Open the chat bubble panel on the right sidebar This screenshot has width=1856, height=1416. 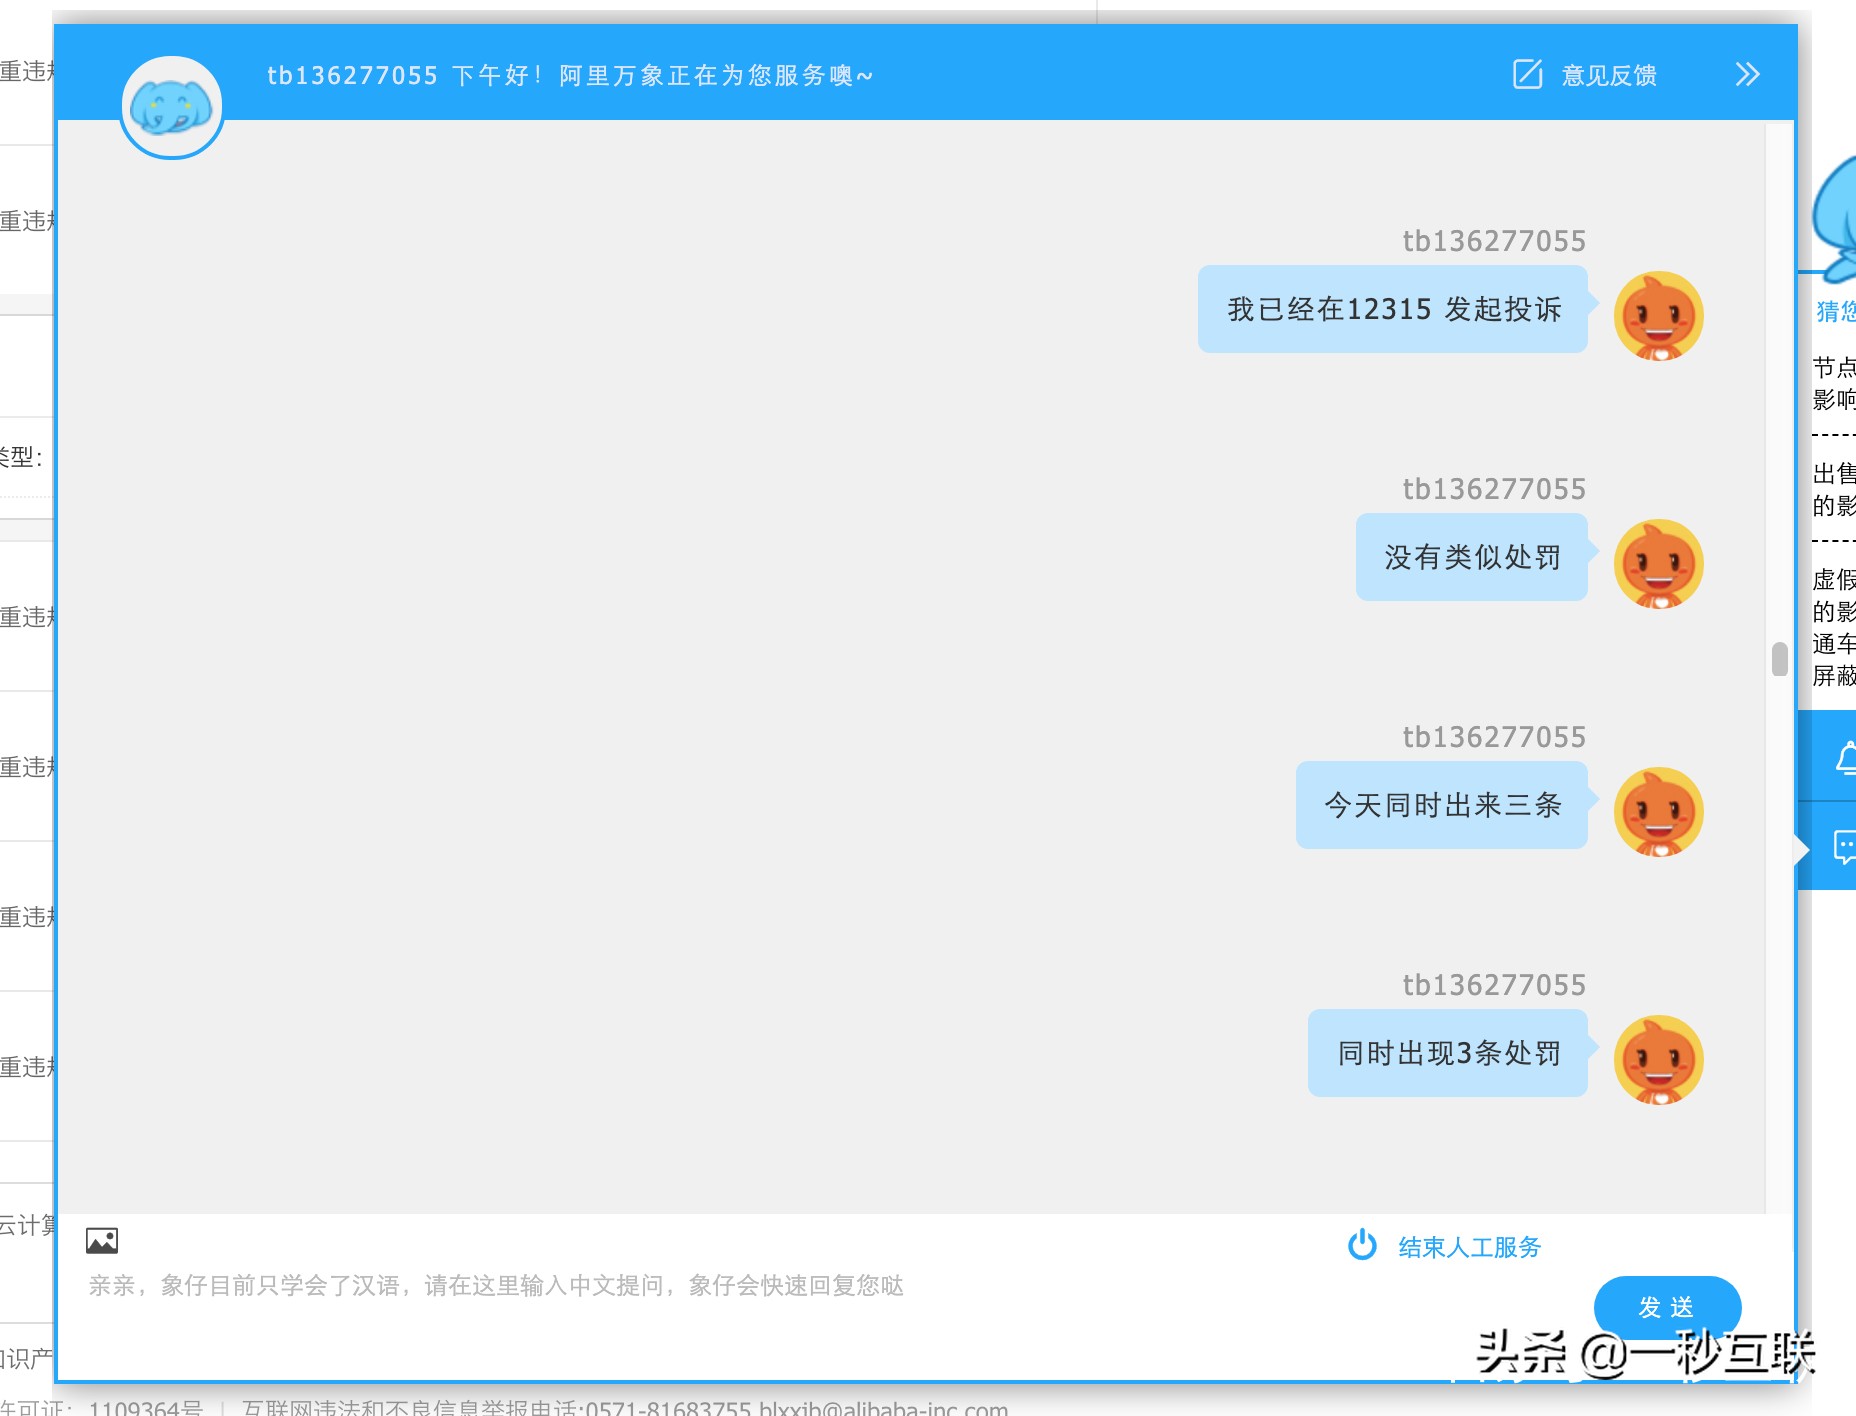[x=1844, y=847]
